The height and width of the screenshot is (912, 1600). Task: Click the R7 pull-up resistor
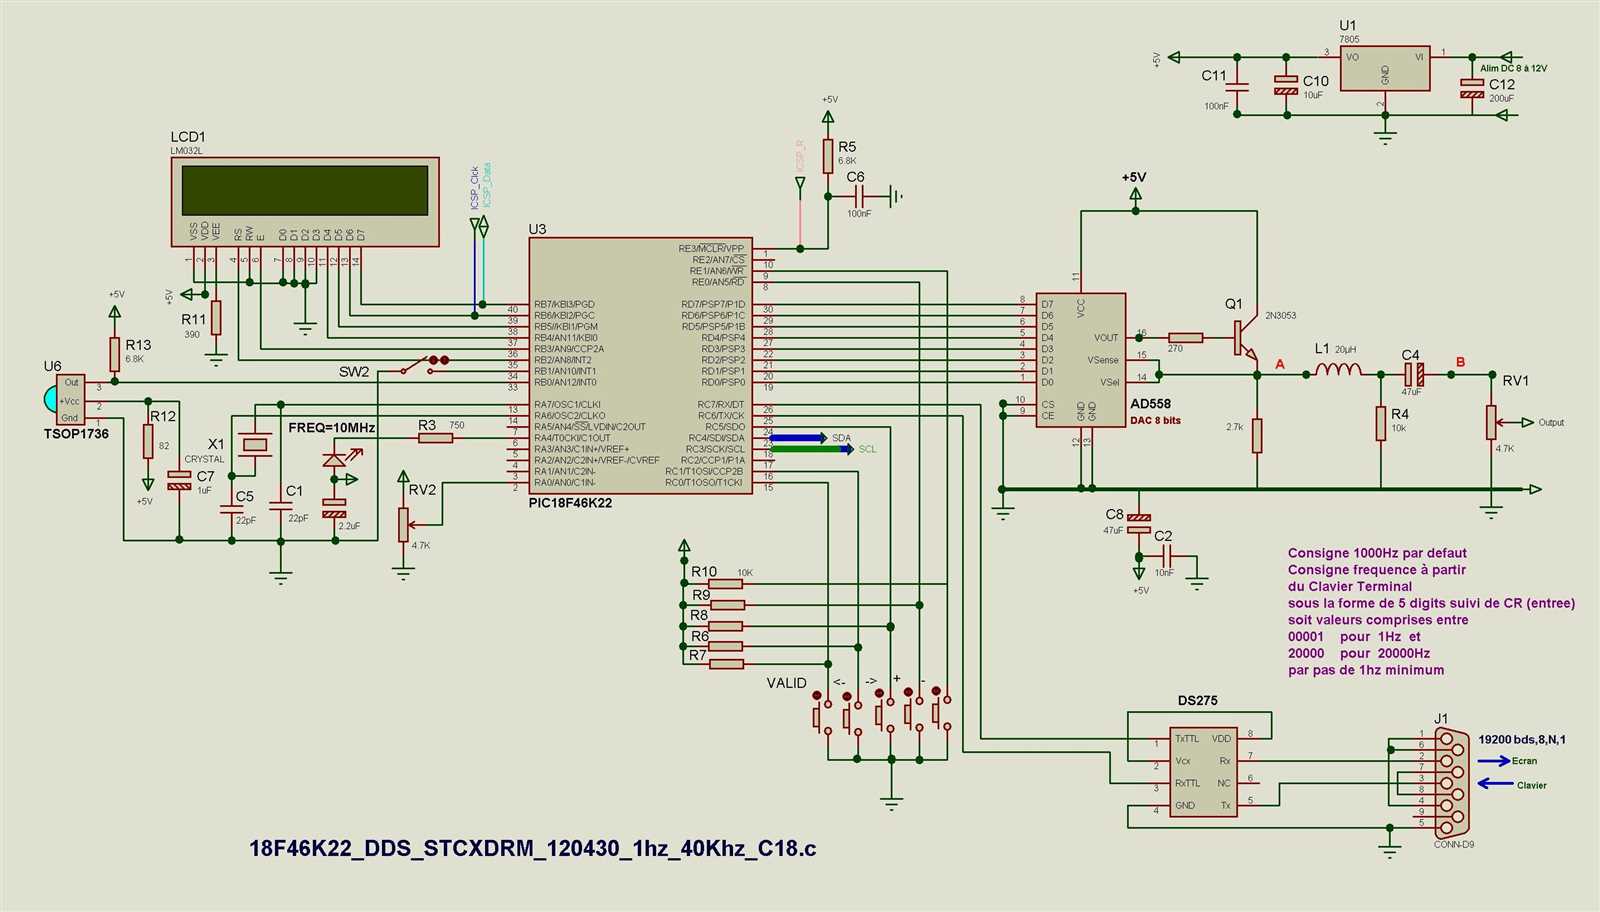click(x=726, y=663)
